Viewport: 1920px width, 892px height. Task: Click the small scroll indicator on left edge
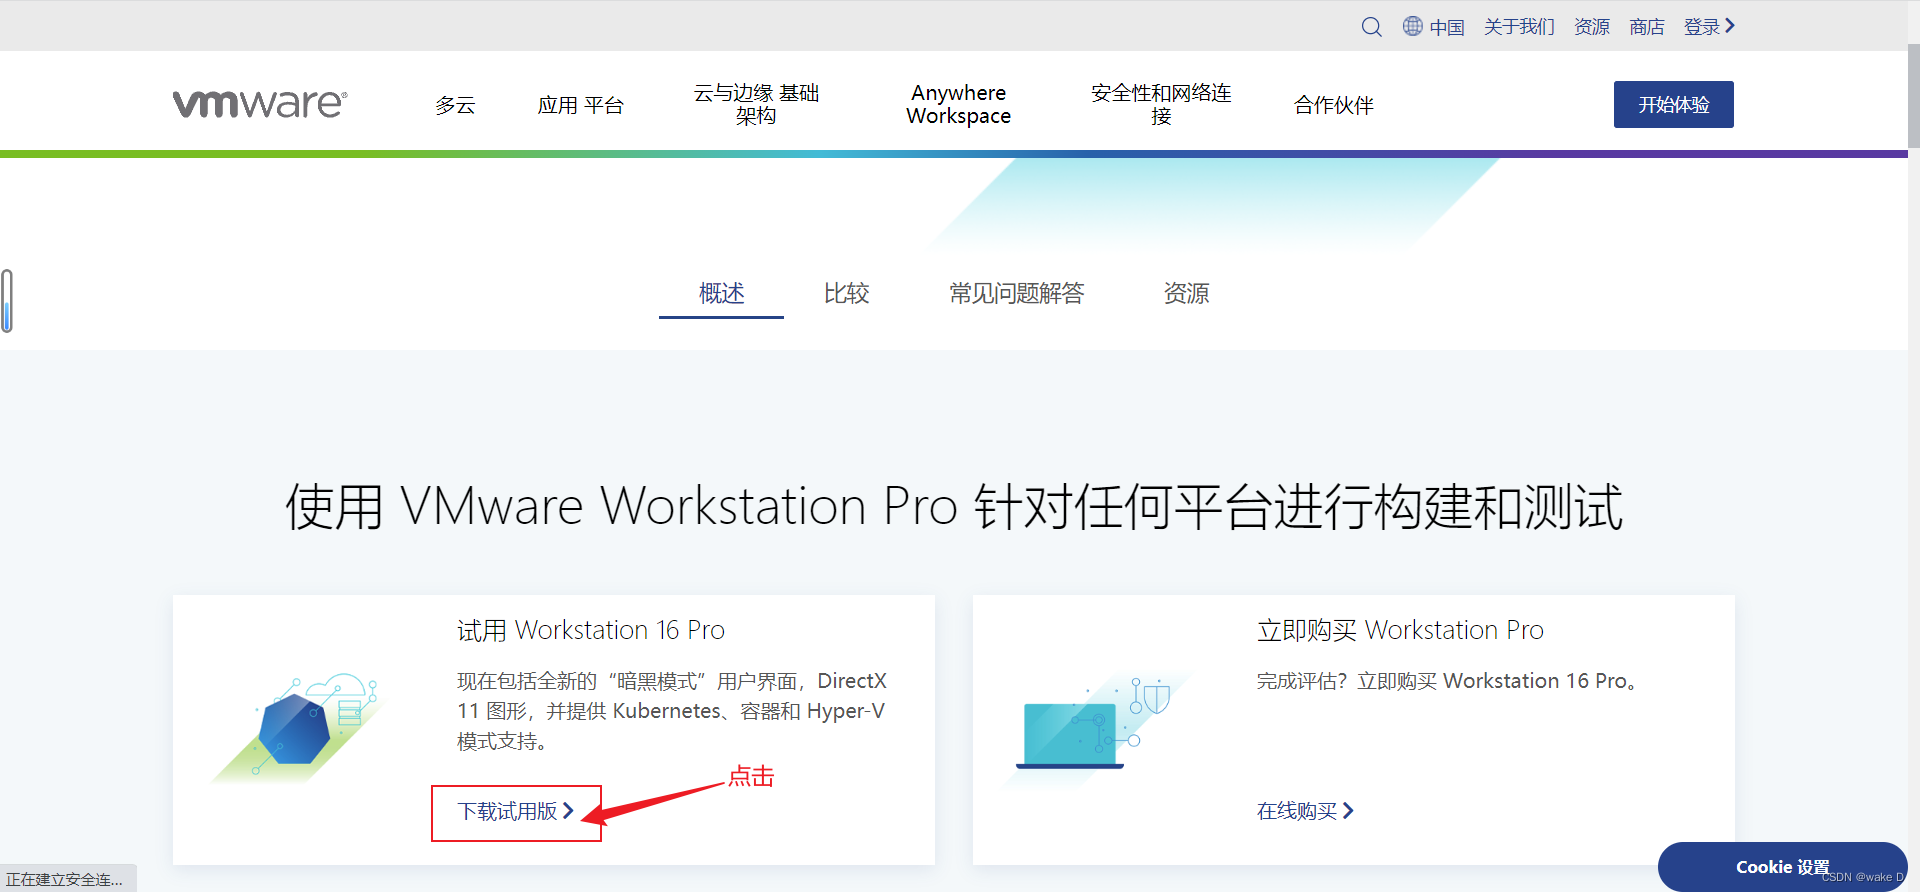(x=7, y=300)
